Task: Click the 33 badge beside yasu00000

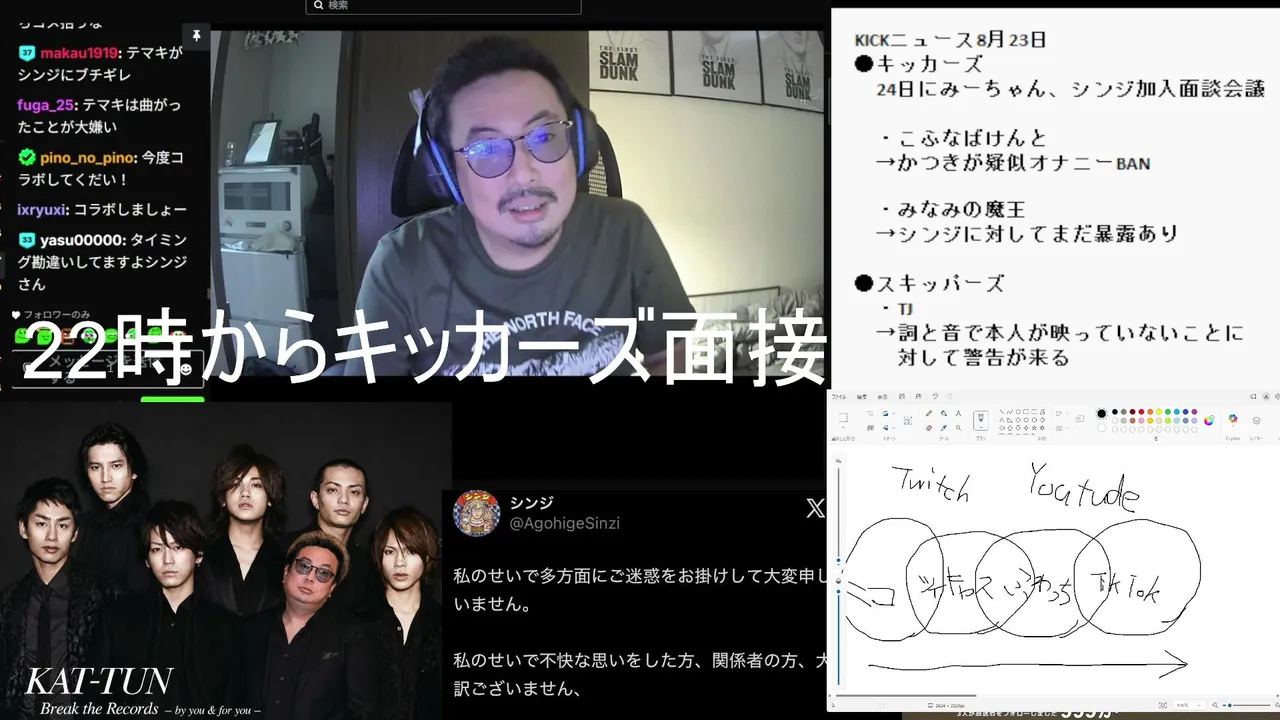Action: [x=27, y=240]
